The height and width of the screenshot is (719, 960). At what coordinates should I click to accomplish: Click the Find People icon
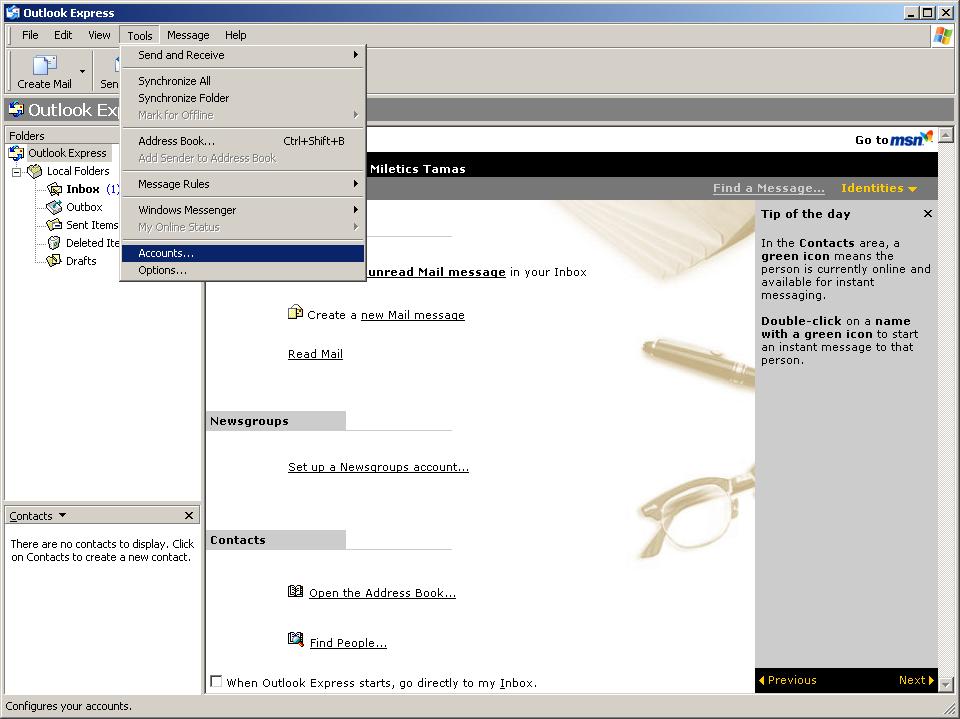[296, 639]
